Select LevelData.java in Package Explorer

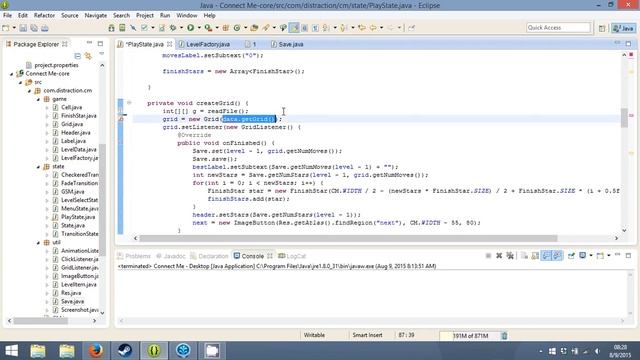[x=79, y=150]
